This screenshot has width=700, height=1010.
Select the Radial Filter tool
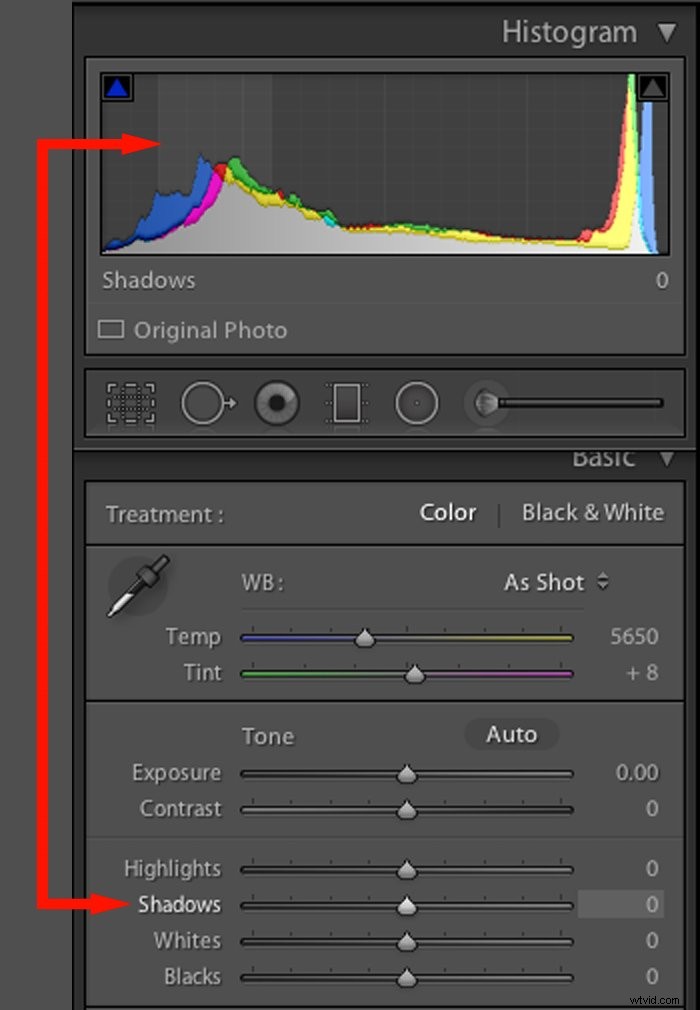pos(417,403)
